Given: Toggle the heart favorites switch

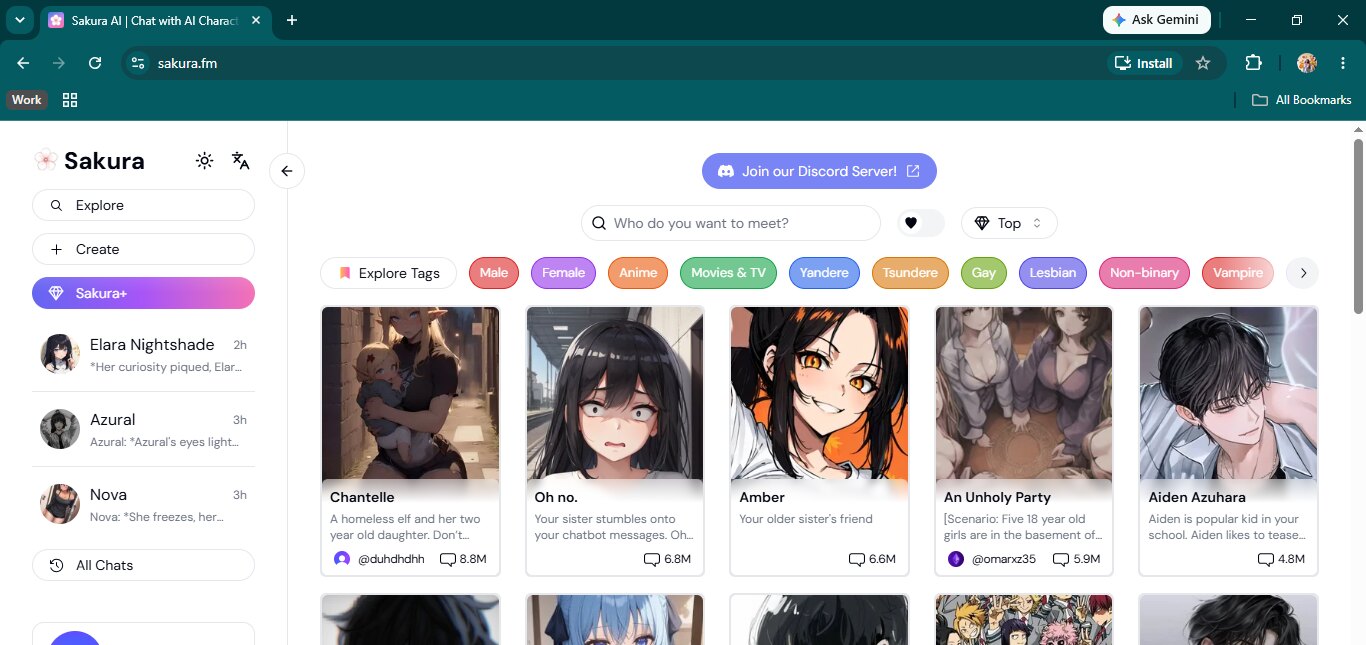Looking at the screenshot, I should point(921,223).
